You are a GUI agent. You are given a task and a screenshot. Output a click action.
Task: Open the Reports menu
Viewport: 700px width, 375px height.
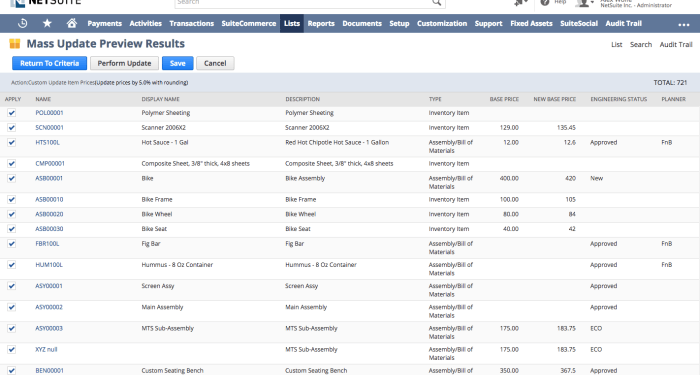(x=321, y=24)
